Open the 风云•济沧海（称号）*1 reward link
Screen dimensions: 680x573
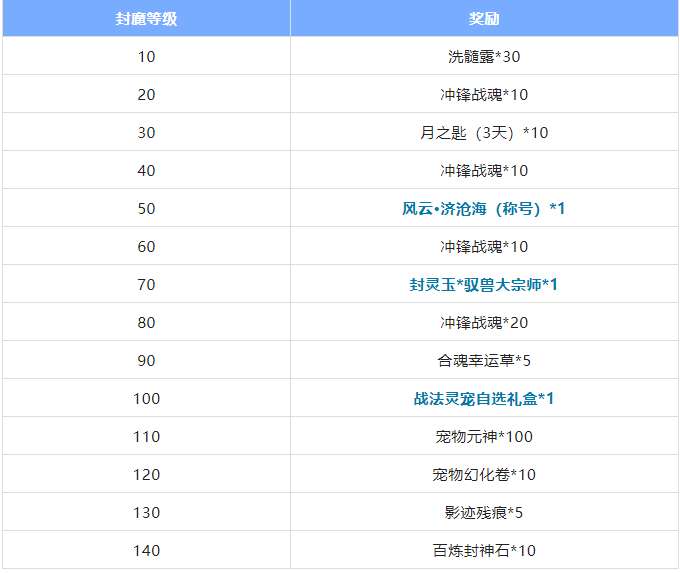click(x=484, y=209)
